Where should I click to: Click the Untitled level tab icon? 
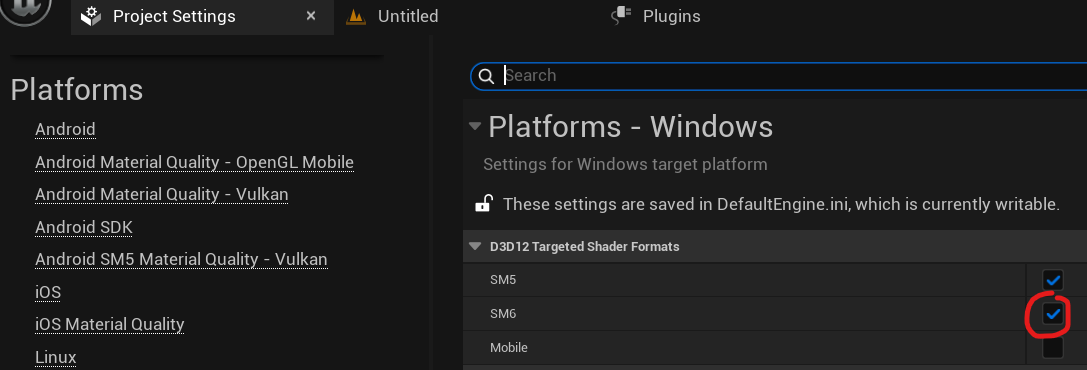coord(356,16)
